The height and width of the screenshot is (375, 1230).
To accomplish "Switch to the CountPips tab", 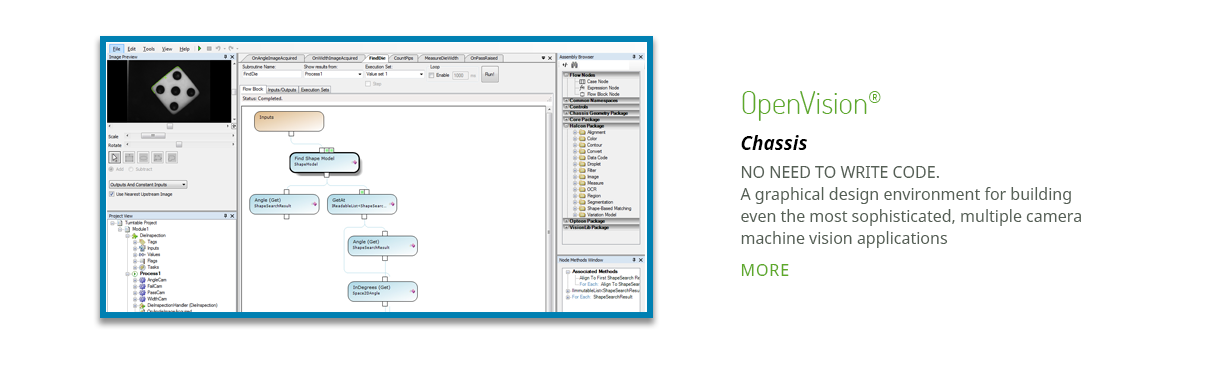I will click(x=403, y=59).
